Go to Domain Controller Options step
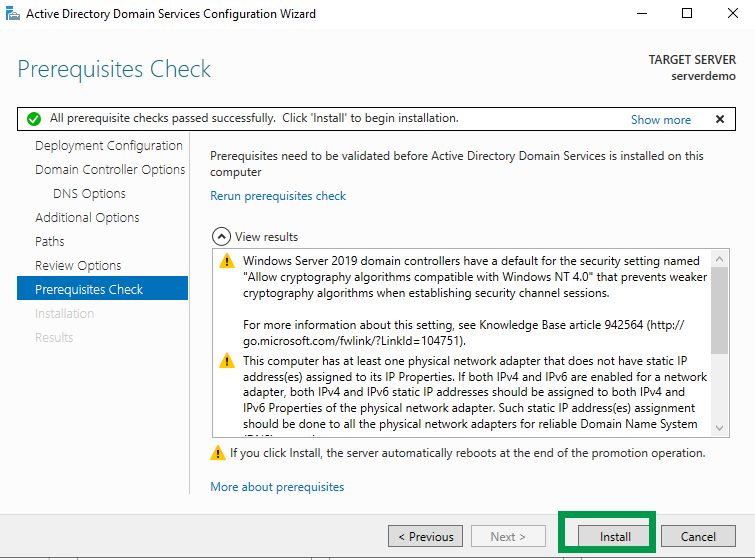Screen dimensions: 755x560 110,169
